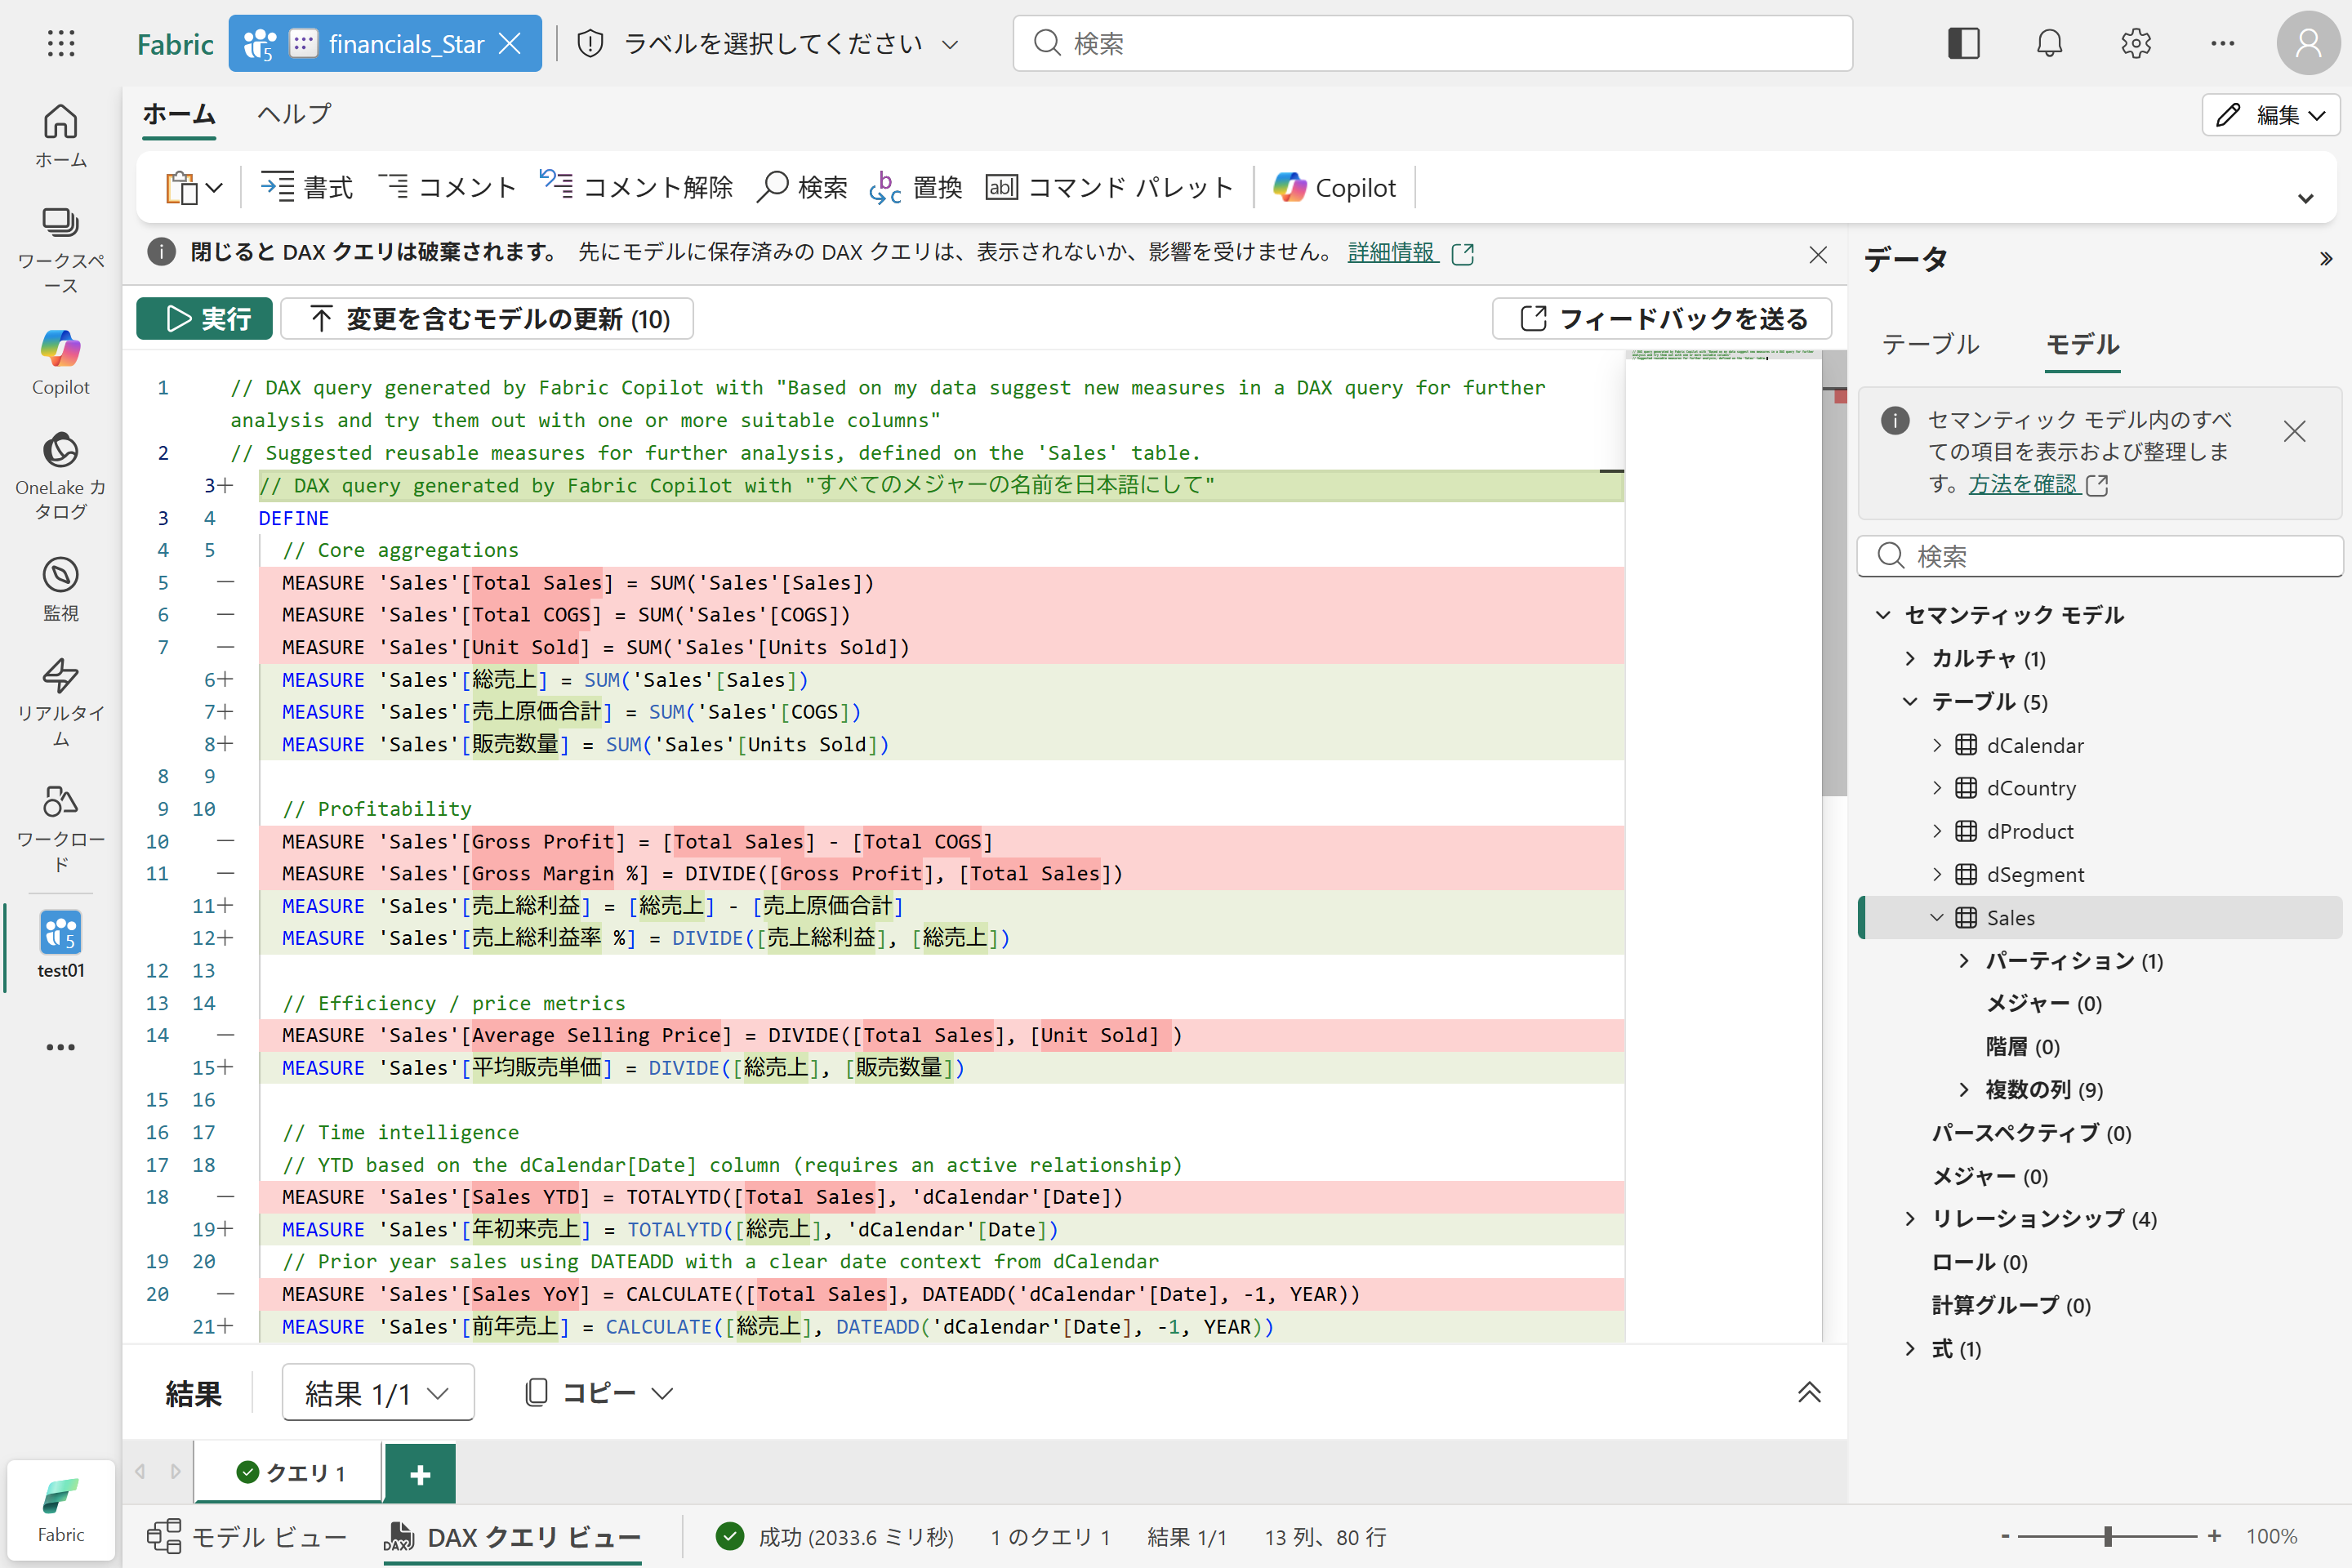The height and width of the screenshot is (1568, 2352).
Task: Switch to the テーブル tab
Action: click(x=1930, y=345)
